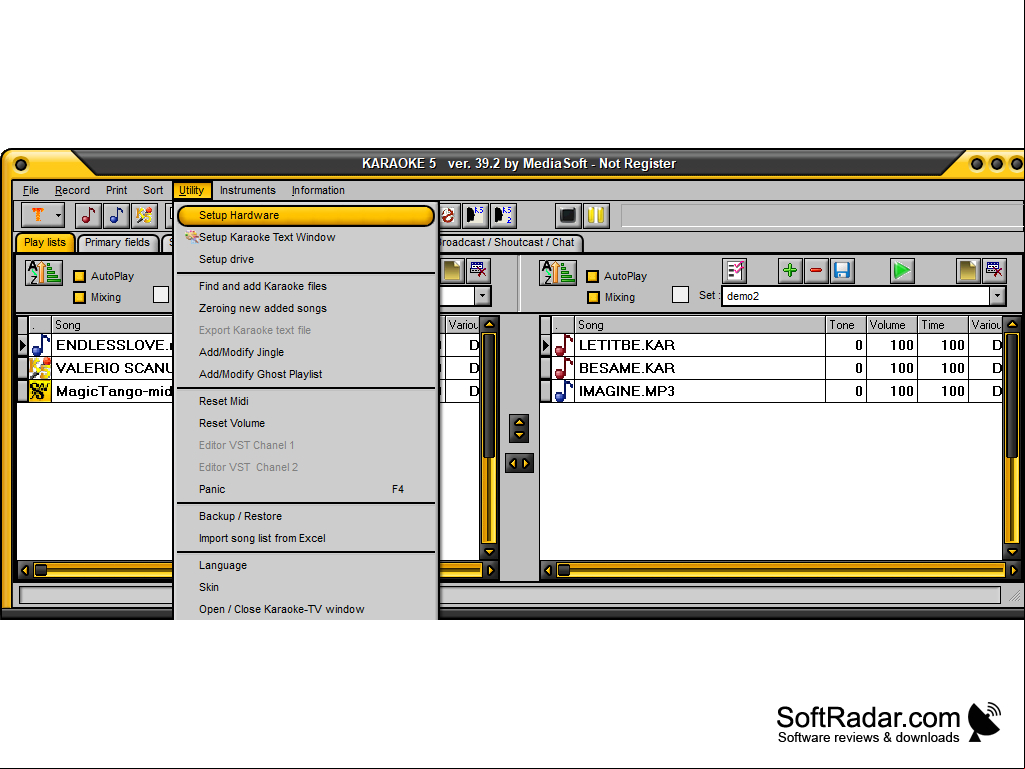The width and height of the screenshot is (1025, 769).
Task: Add a song with the green plus icon
Action: point(790,271)
